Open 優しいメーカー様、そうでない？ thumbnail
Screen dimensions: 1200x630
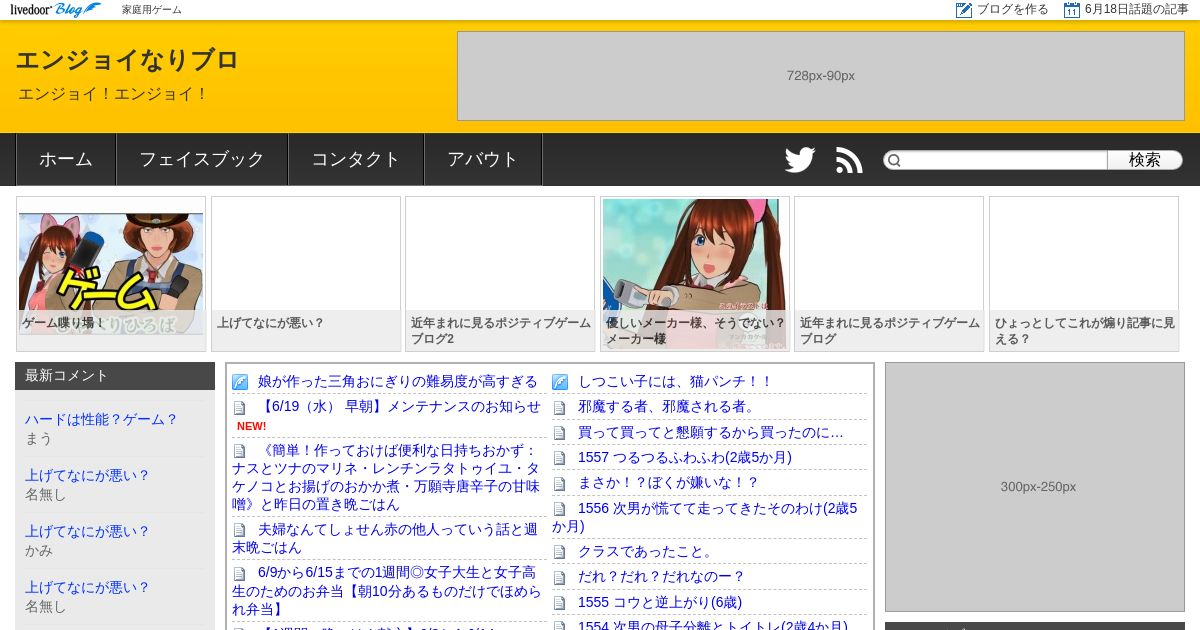point(695,274)
